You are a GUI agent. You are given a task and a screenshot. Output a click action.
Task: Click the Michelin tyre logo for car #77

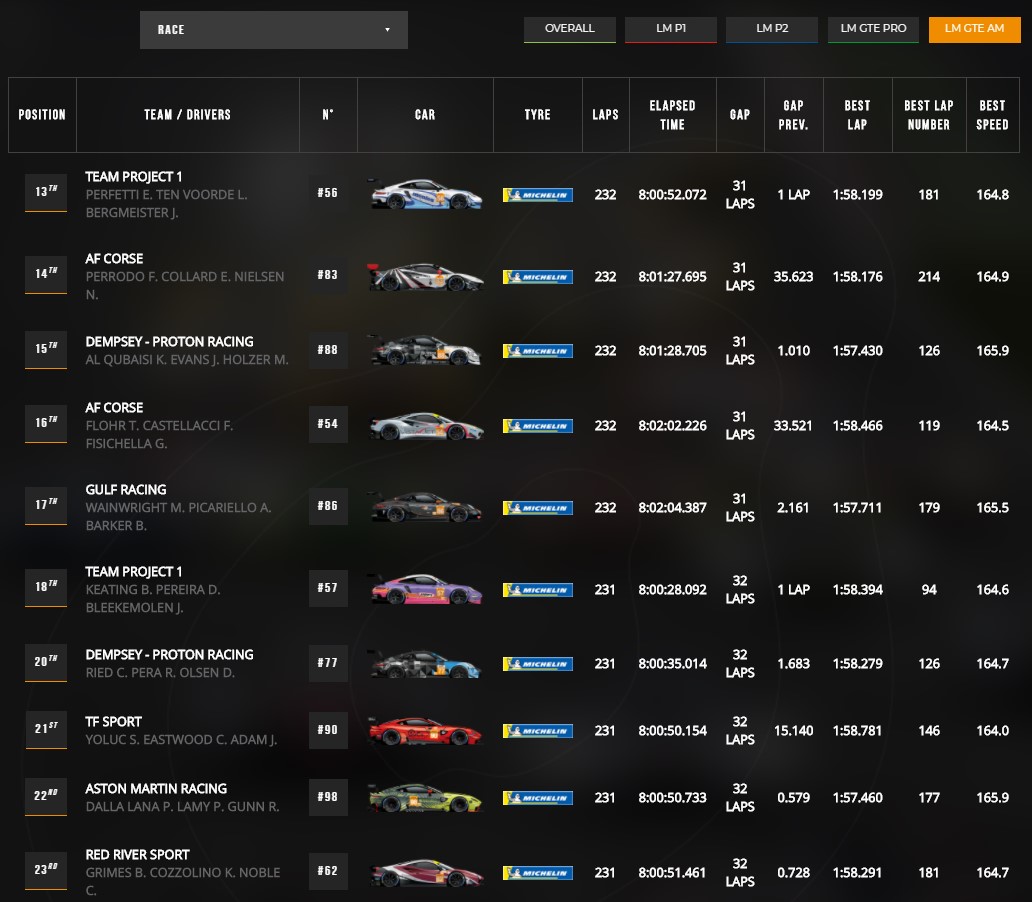(538, 664)
